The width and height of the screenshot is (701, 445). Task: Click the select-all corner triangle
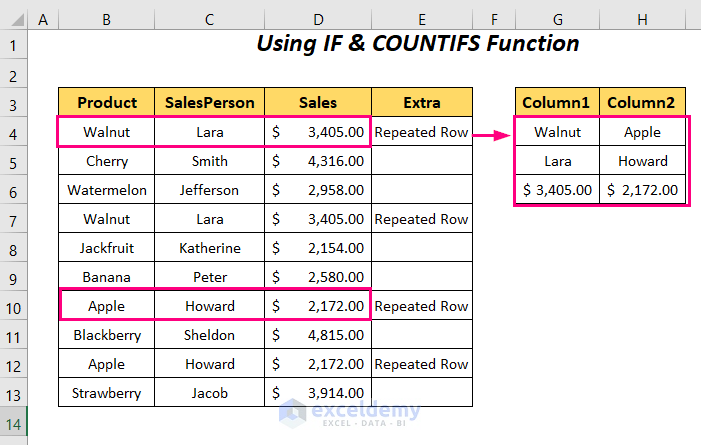[14, 18]
